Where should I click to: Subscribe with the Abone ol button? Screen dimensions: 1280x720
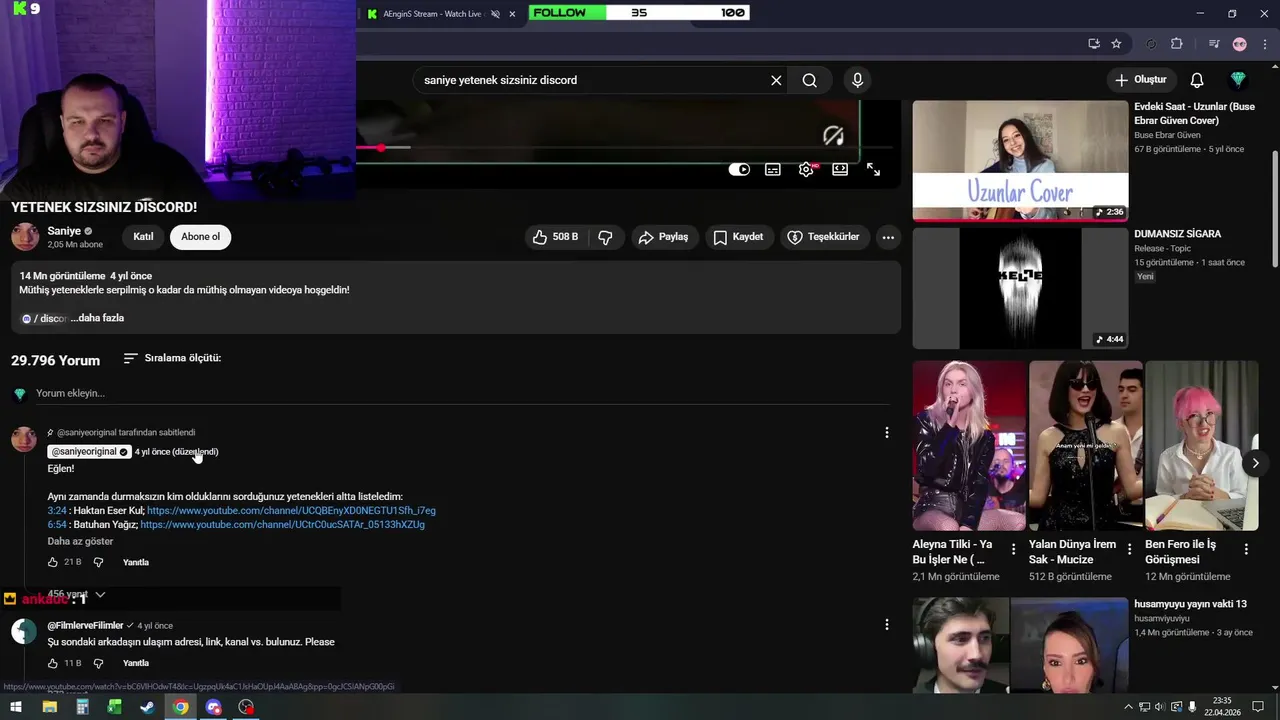tap(200, 237)
